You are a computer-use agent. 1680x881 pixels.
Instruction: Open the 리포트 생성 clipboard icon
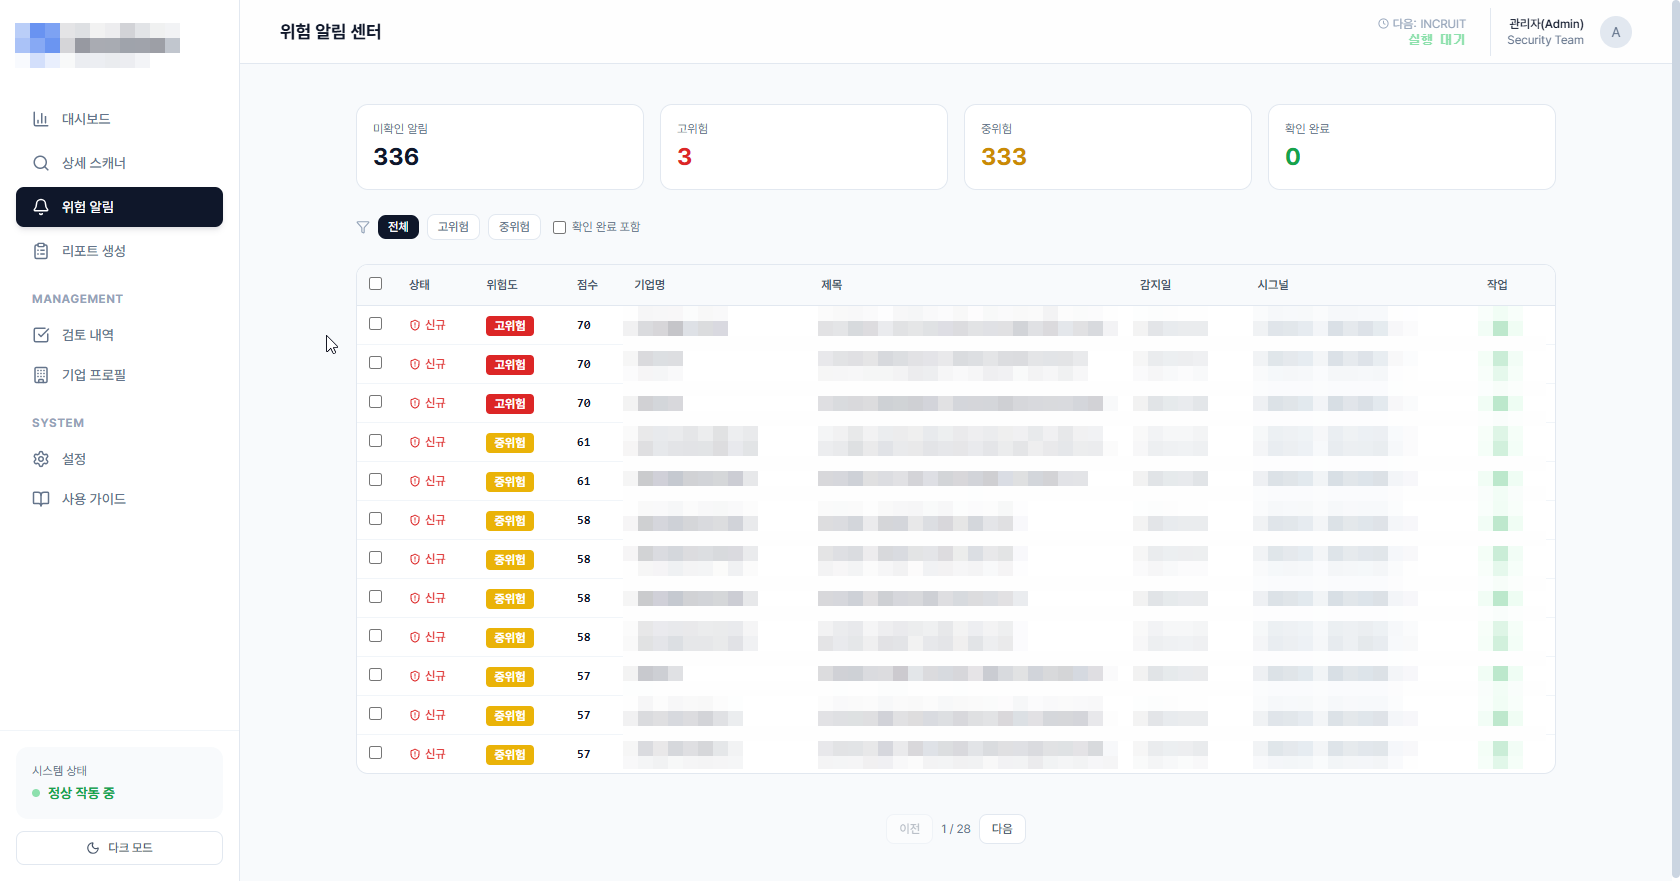point(41,251)
